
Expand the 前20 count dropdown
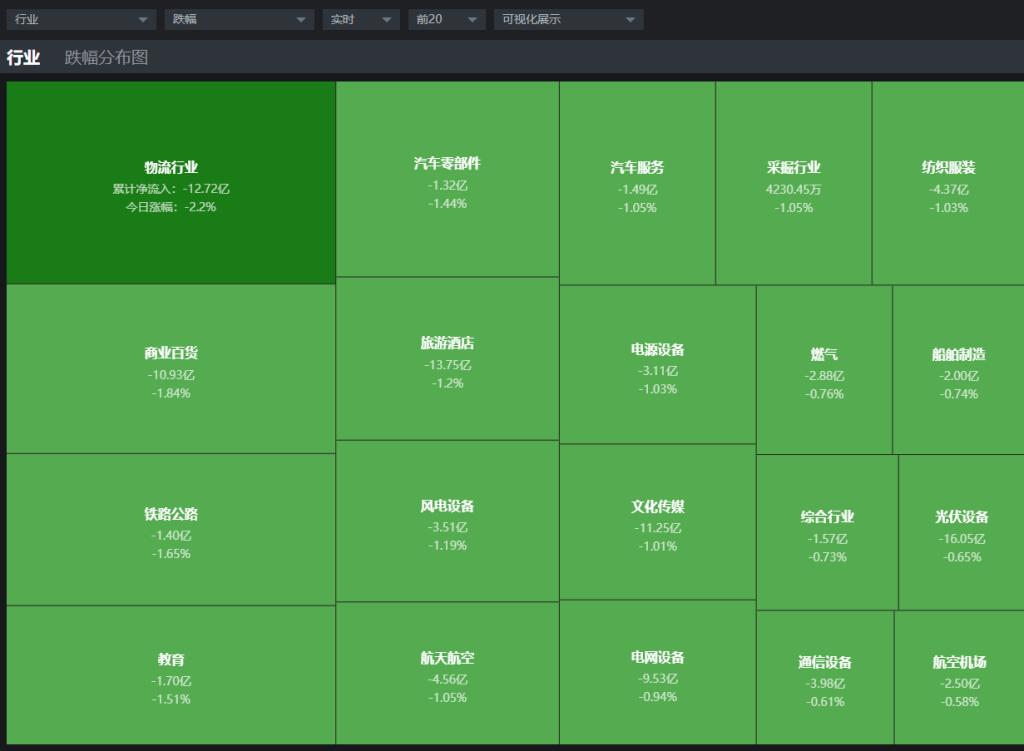[x=447, y=20]
